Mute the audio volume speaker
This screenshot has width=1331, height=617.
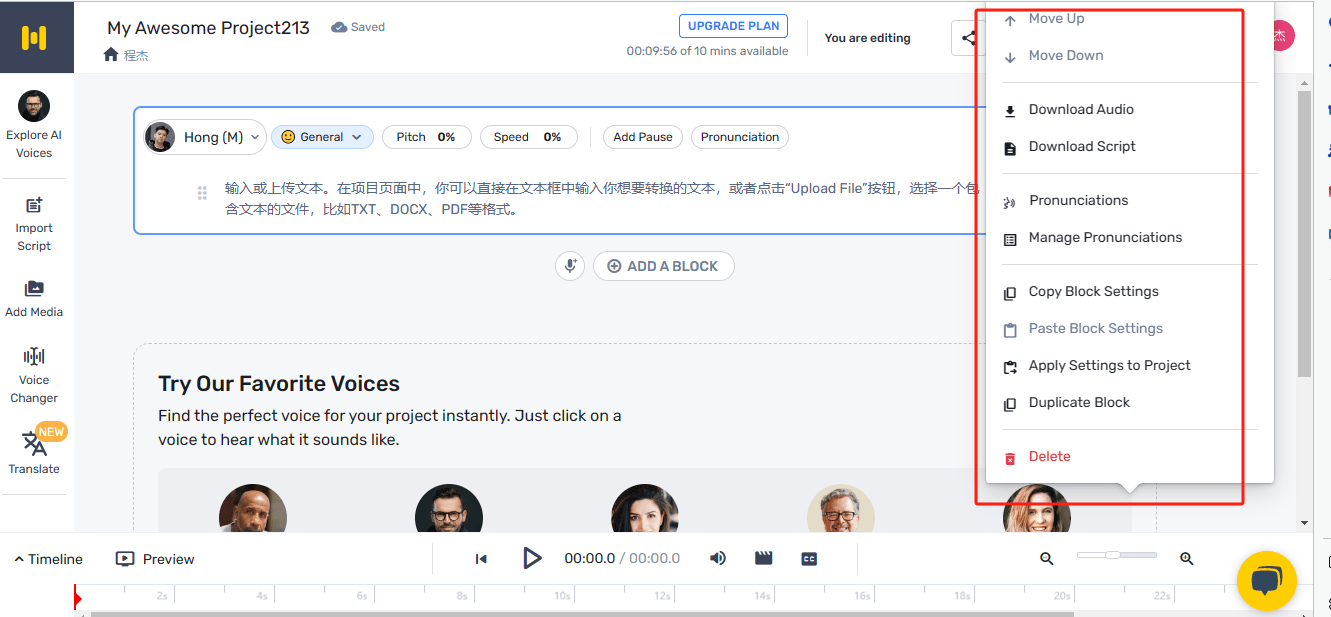click(718, 559)
